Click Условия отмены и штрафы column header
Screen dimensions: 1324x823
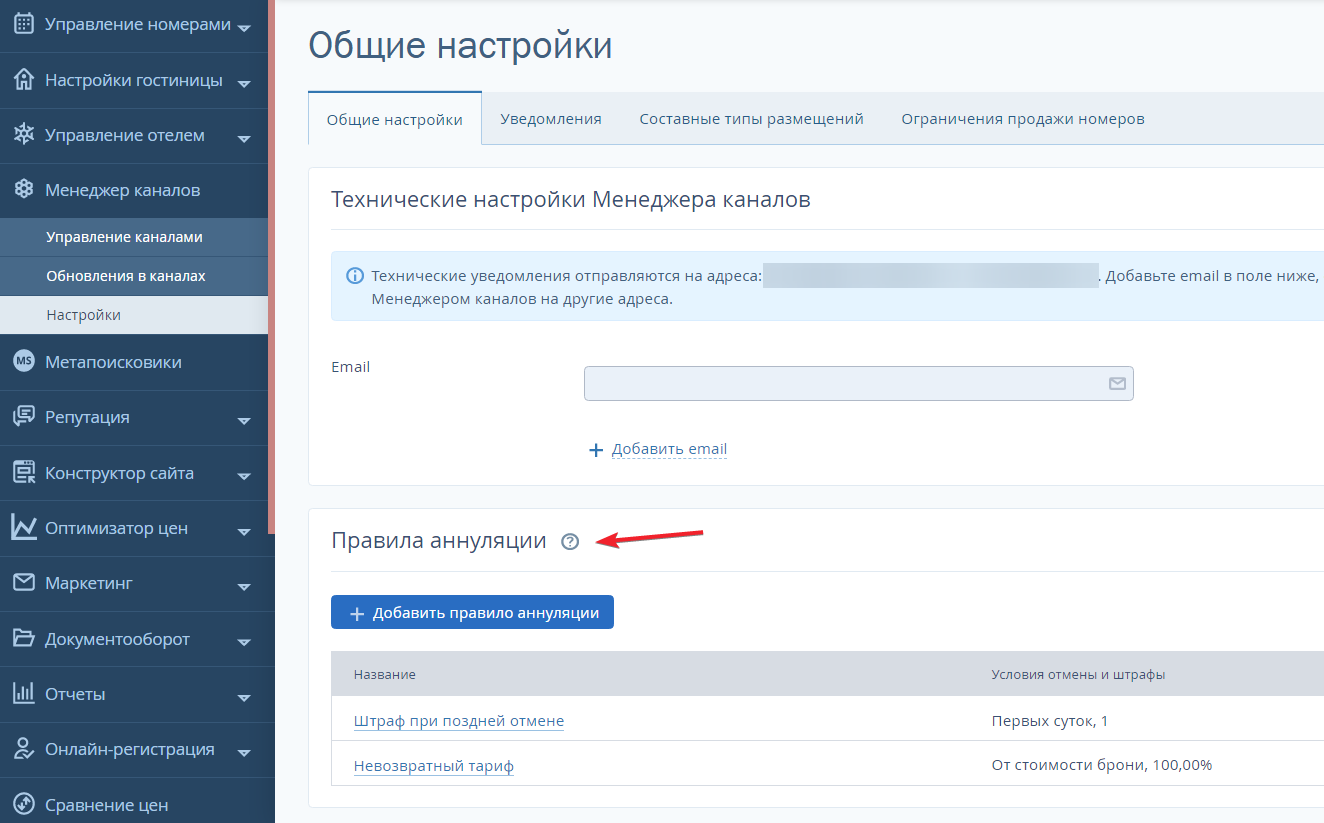[x=1078, y=675]
